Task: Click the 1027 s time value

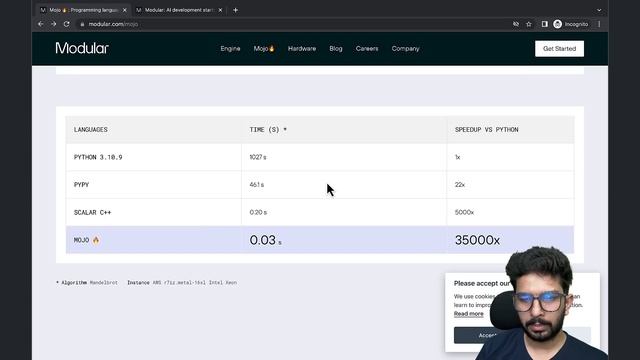Action: tap(258, 157)
